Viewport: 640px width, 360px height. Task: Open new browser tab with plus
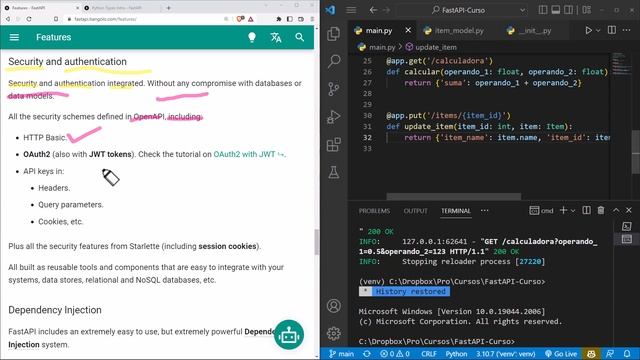point(168,8)
